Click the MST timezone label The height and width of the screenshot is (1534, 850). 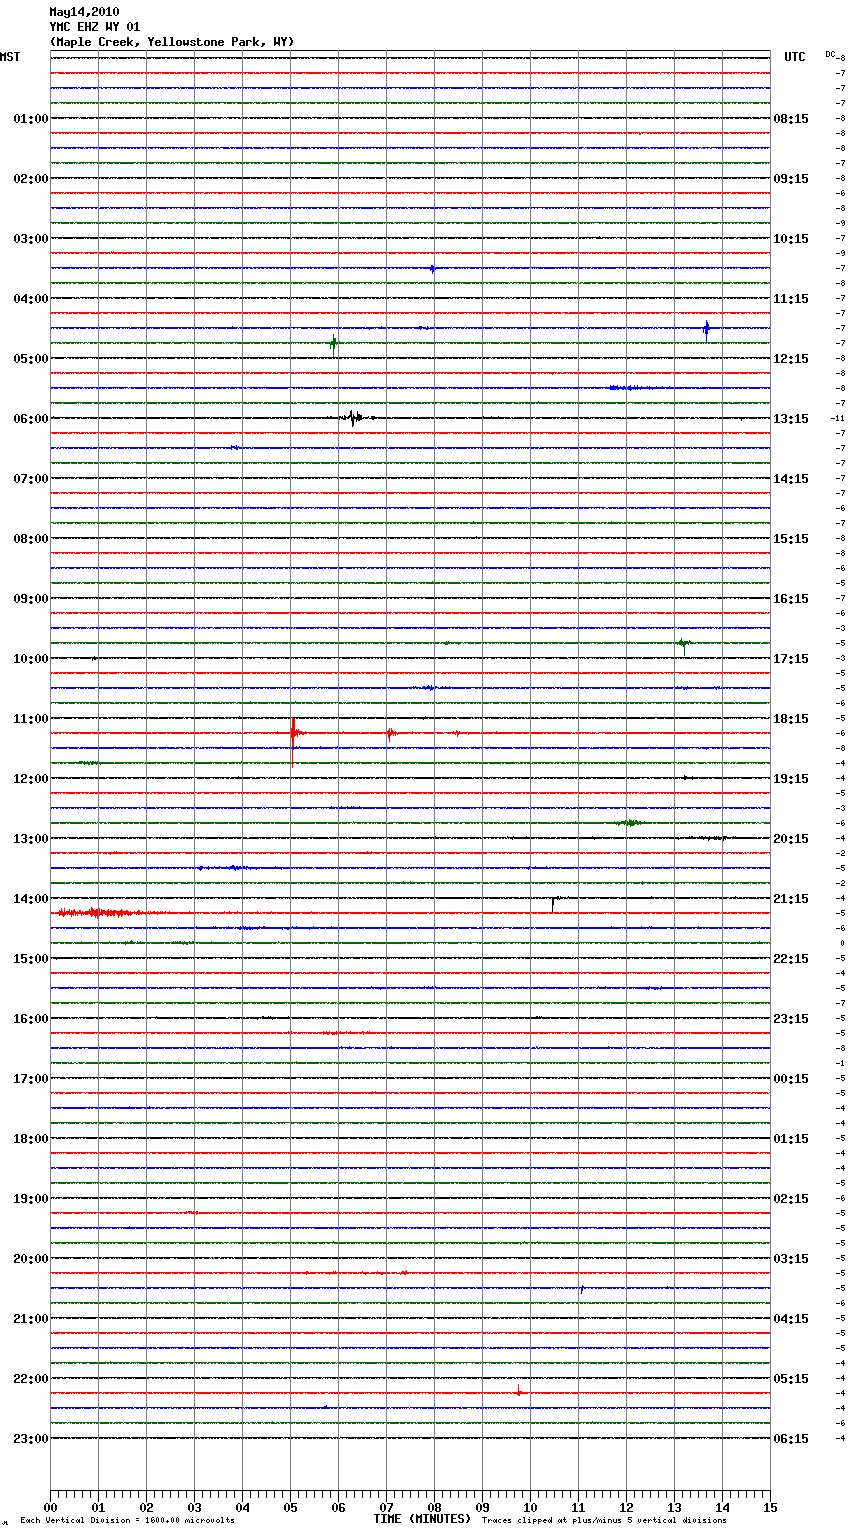click(x=10, y=57)
